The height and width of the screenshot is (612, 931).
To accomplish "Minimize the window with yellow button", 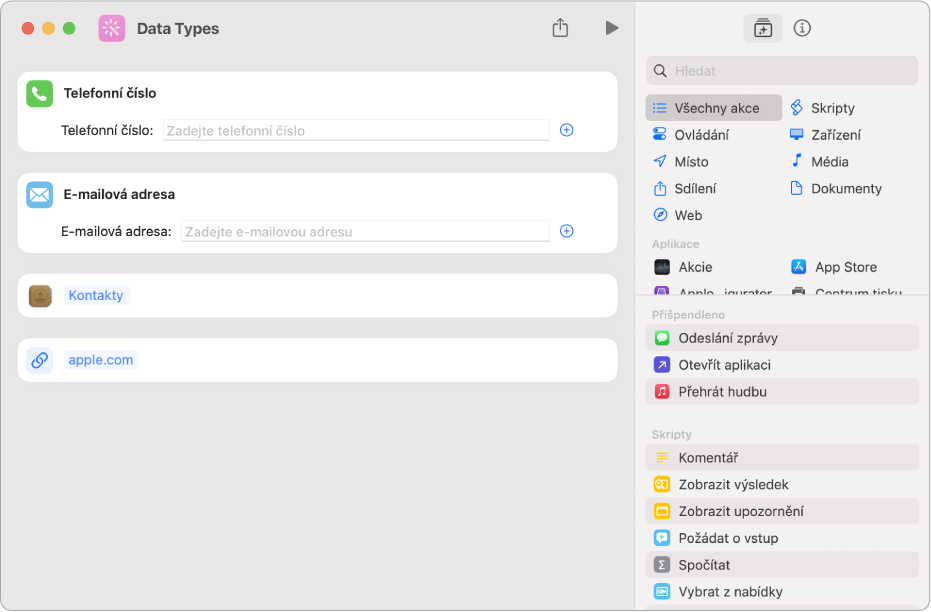I will (49, 28).
